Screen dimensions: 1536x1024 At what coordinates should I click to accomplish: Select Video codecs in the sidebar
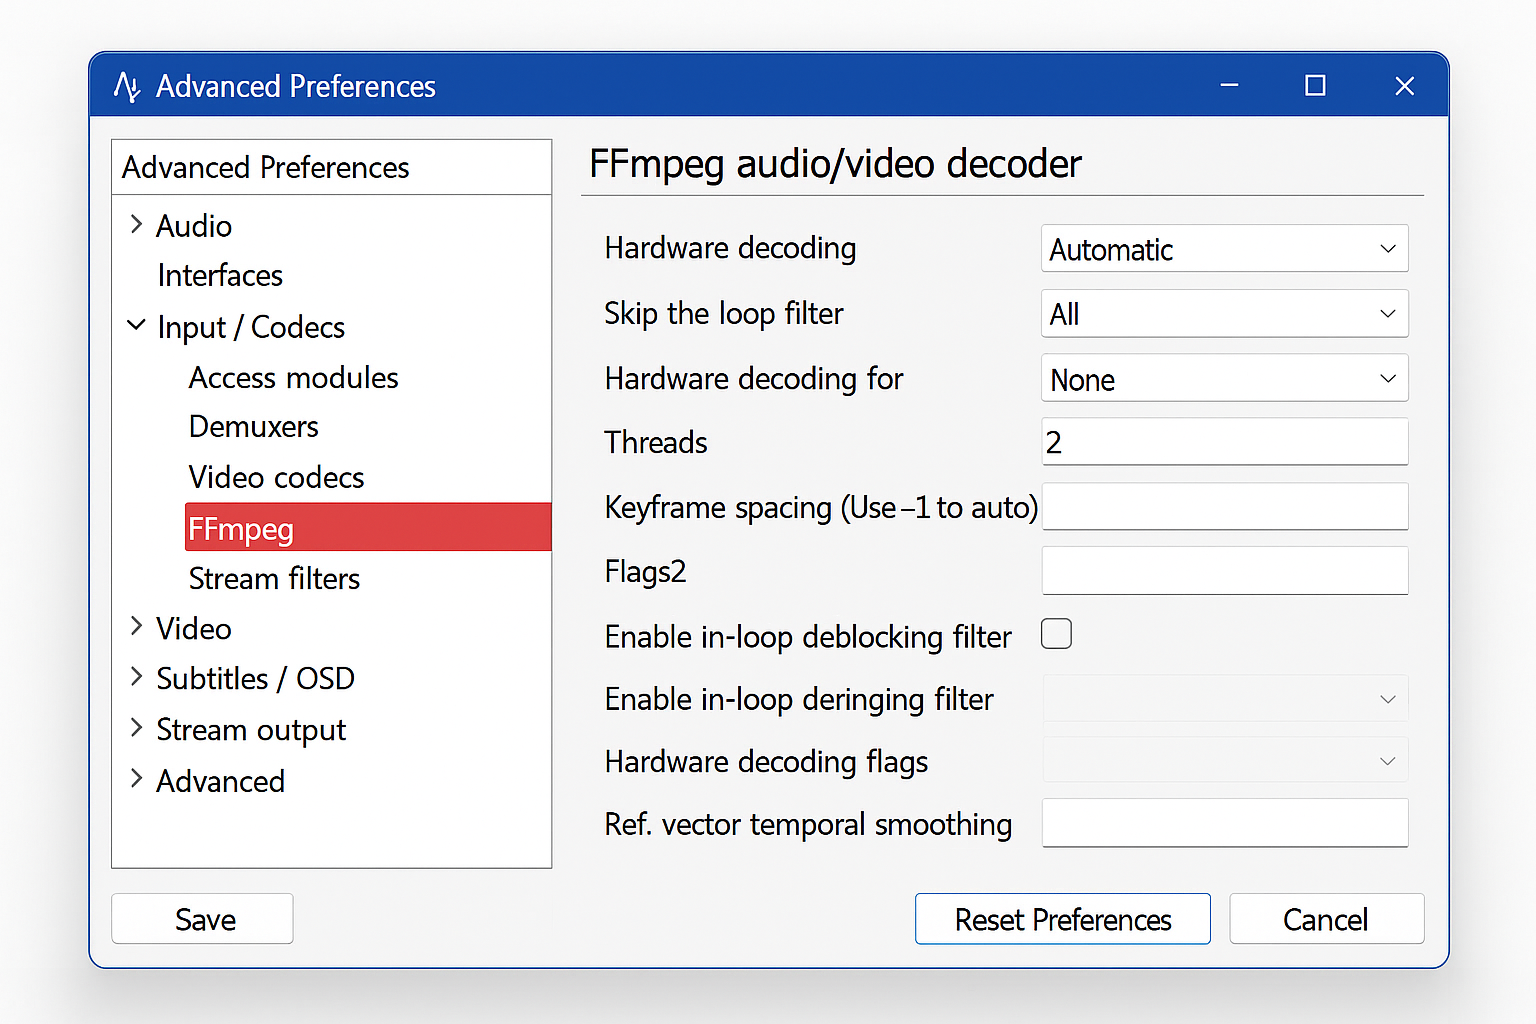pyautogui.click(x=276, y=477)
